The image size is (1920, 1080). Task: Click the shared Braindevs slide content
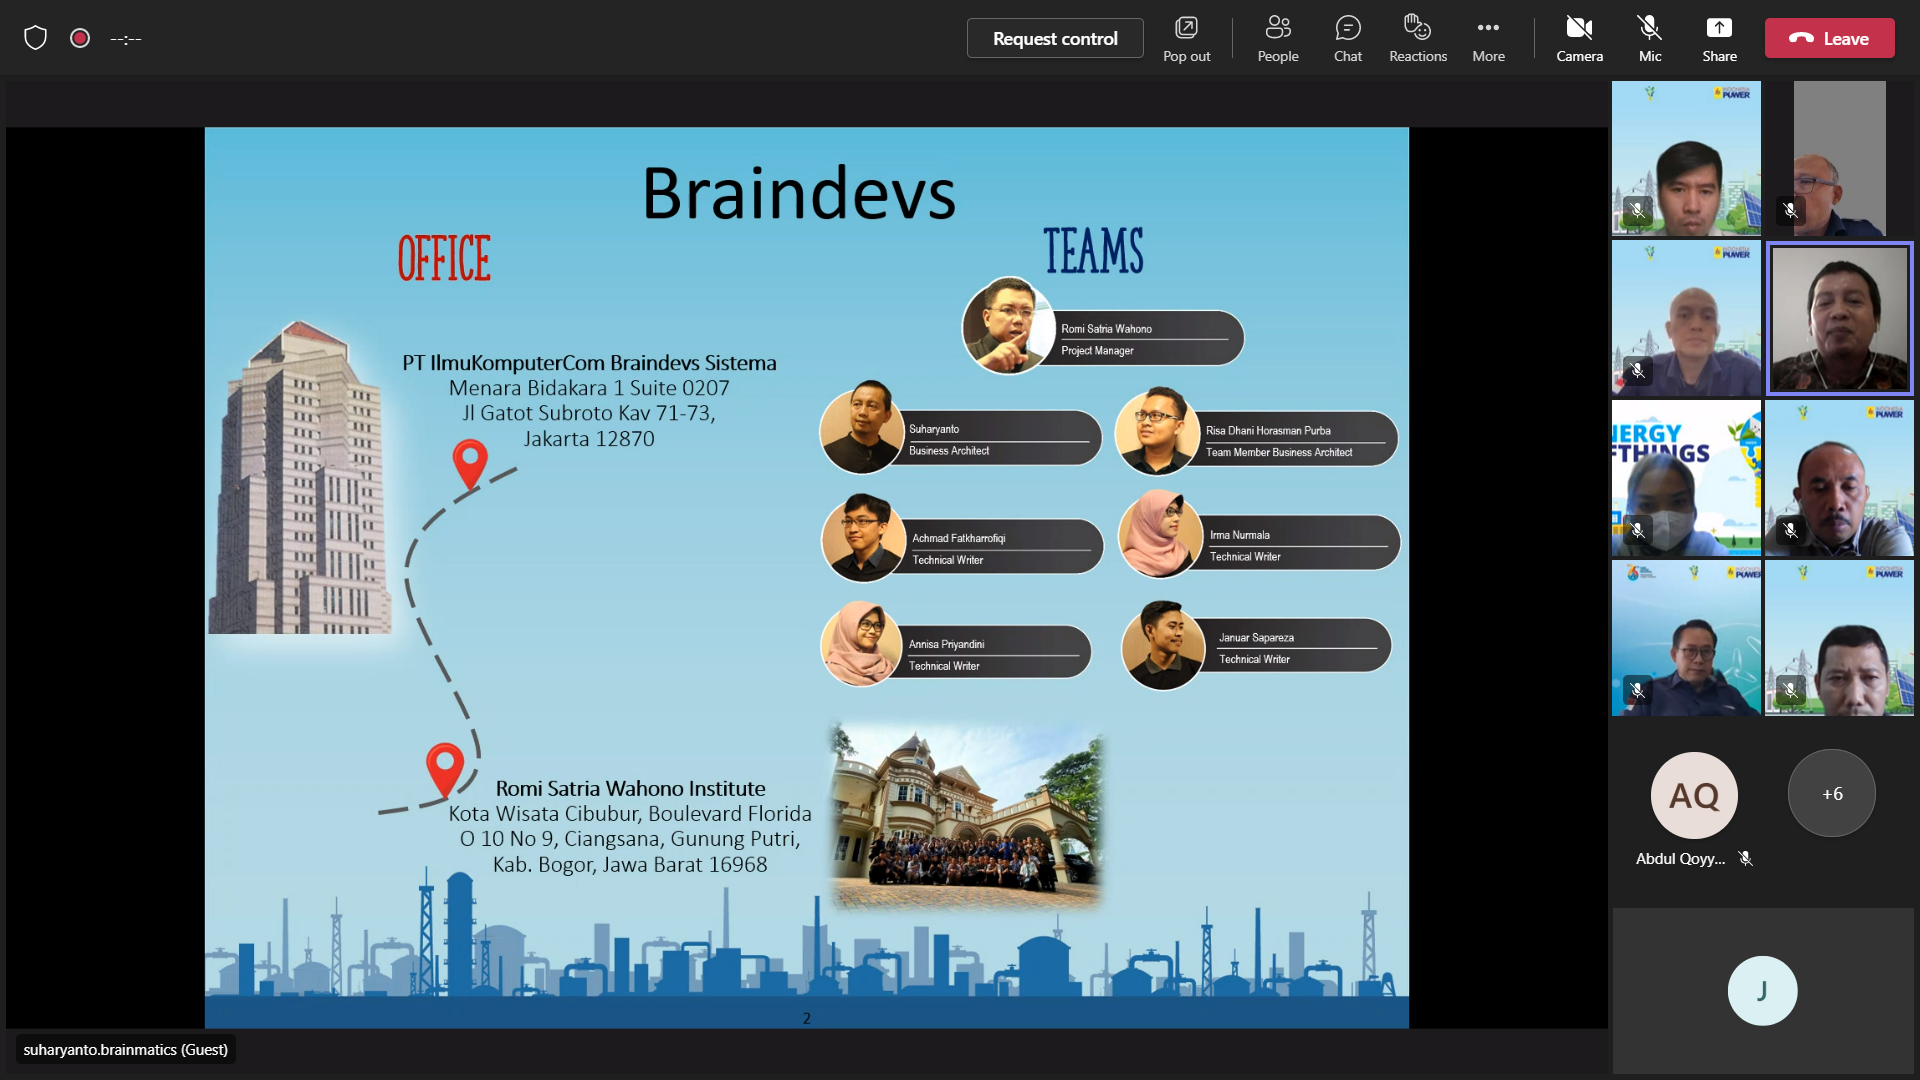(x=806, y=577)
